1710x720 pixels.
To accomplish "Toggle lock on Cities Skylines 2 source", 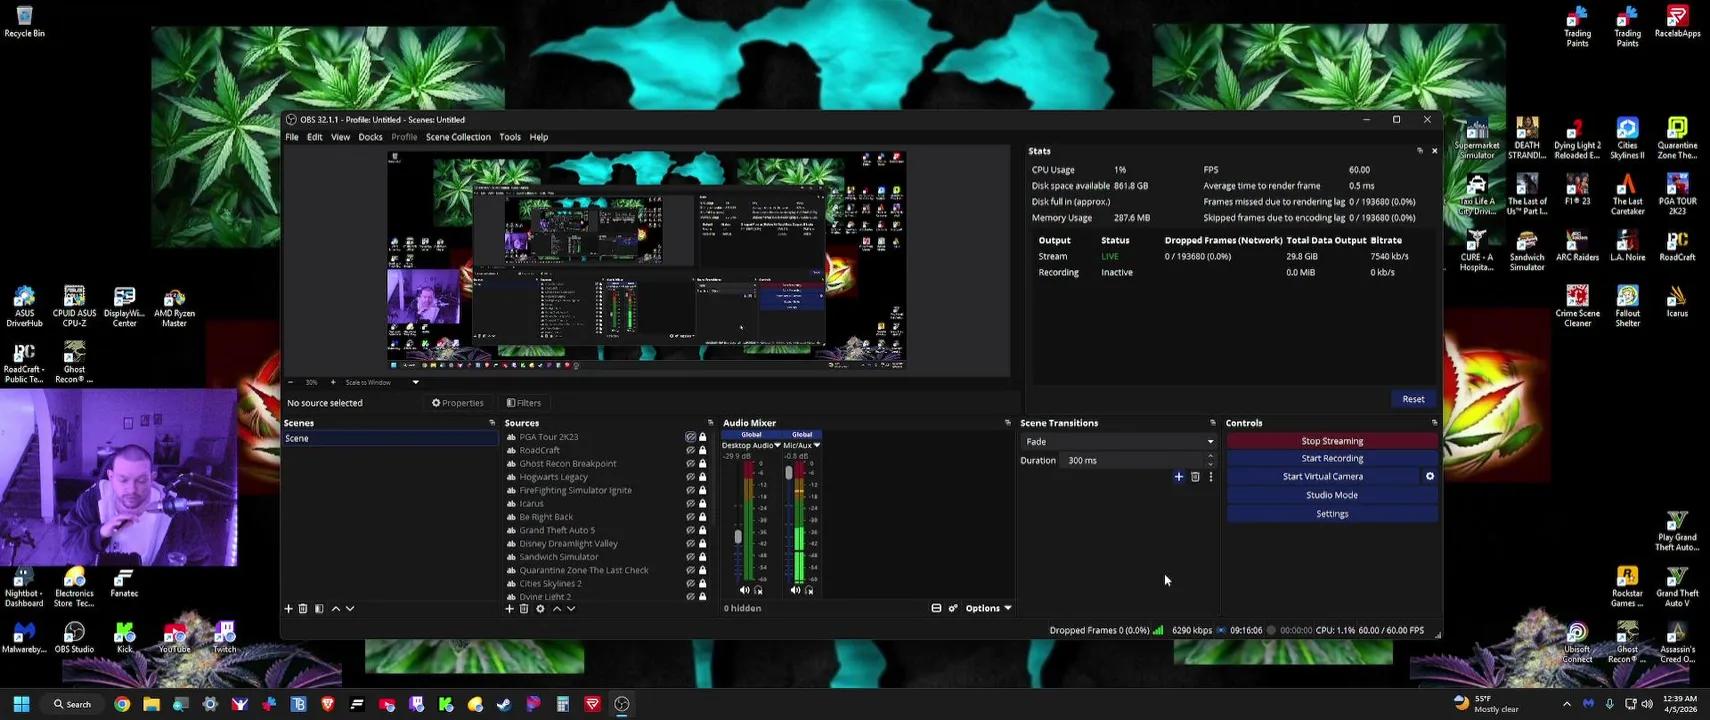I will (703, 584).
